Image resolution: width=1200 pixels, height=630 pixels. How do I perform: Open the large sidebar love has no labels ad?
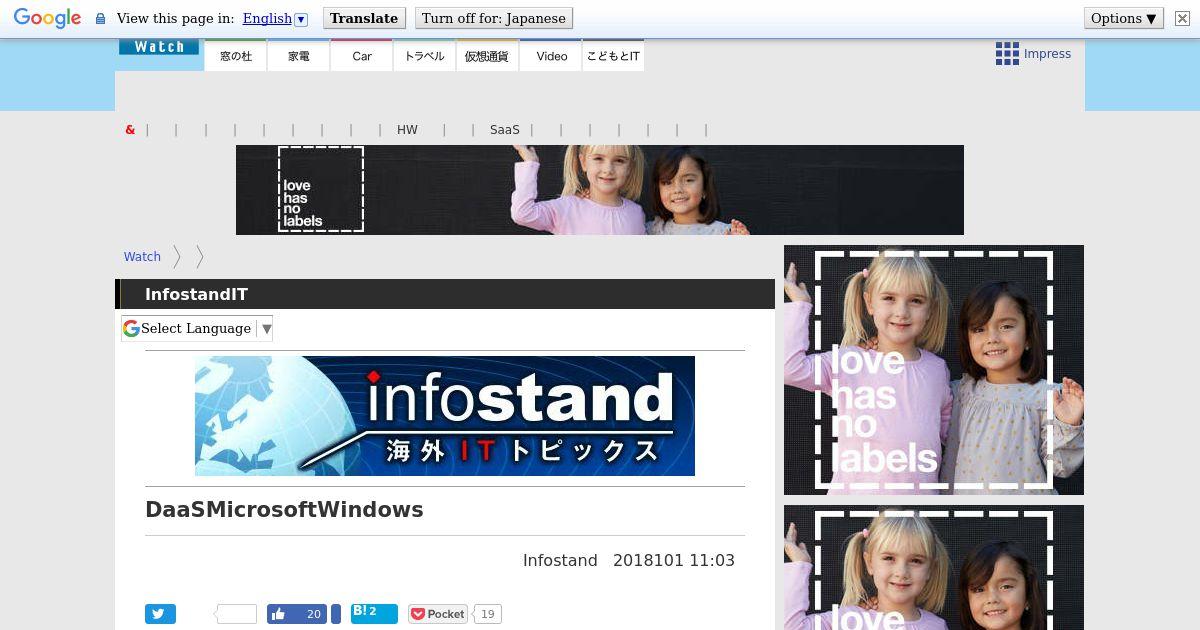[x=934, y=370]
